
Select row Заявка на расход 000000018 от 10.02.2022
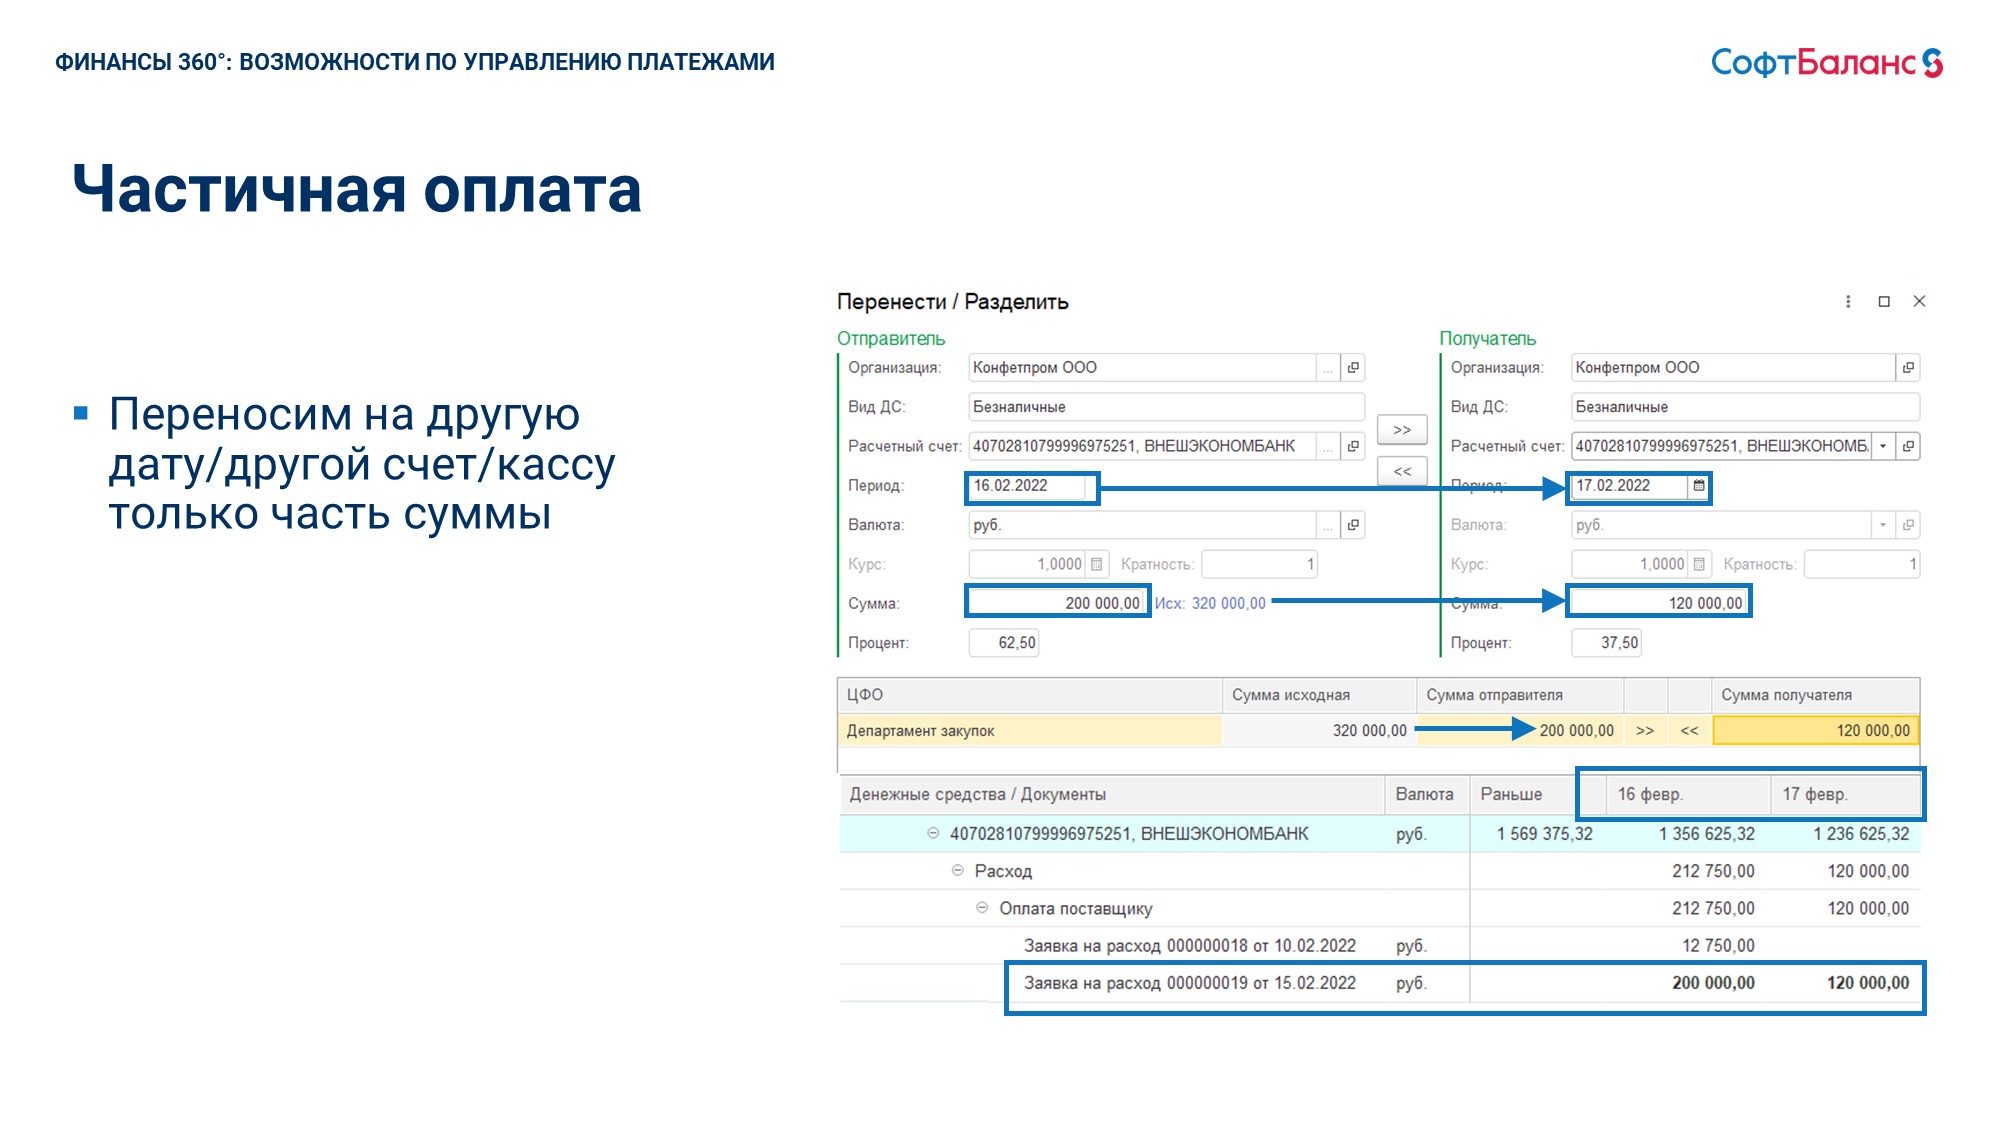[1380, 946]
